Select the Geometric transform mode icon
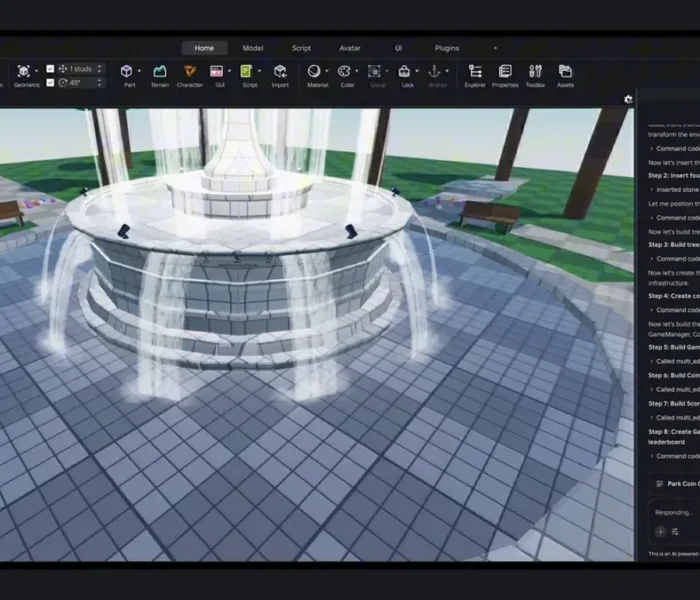This screenshot has width=700, height=600. 24,71
